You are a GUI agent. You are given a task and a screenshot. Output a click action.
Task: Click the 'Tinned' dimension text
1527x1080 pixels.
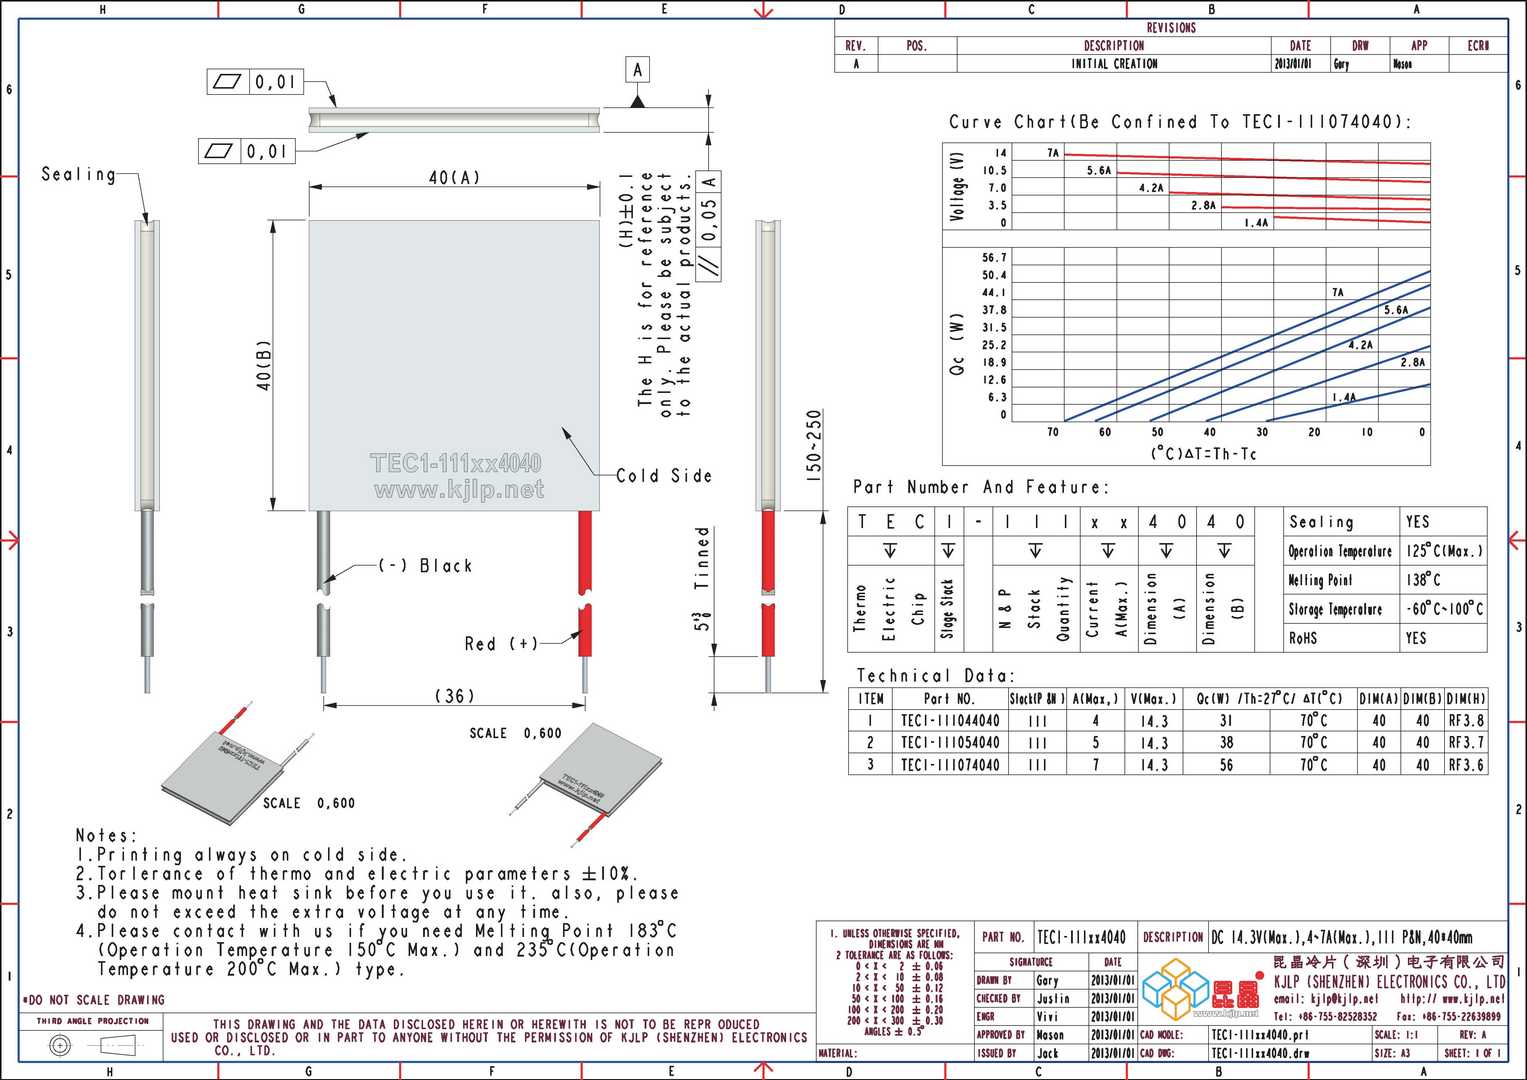click(x=703, y=558)
